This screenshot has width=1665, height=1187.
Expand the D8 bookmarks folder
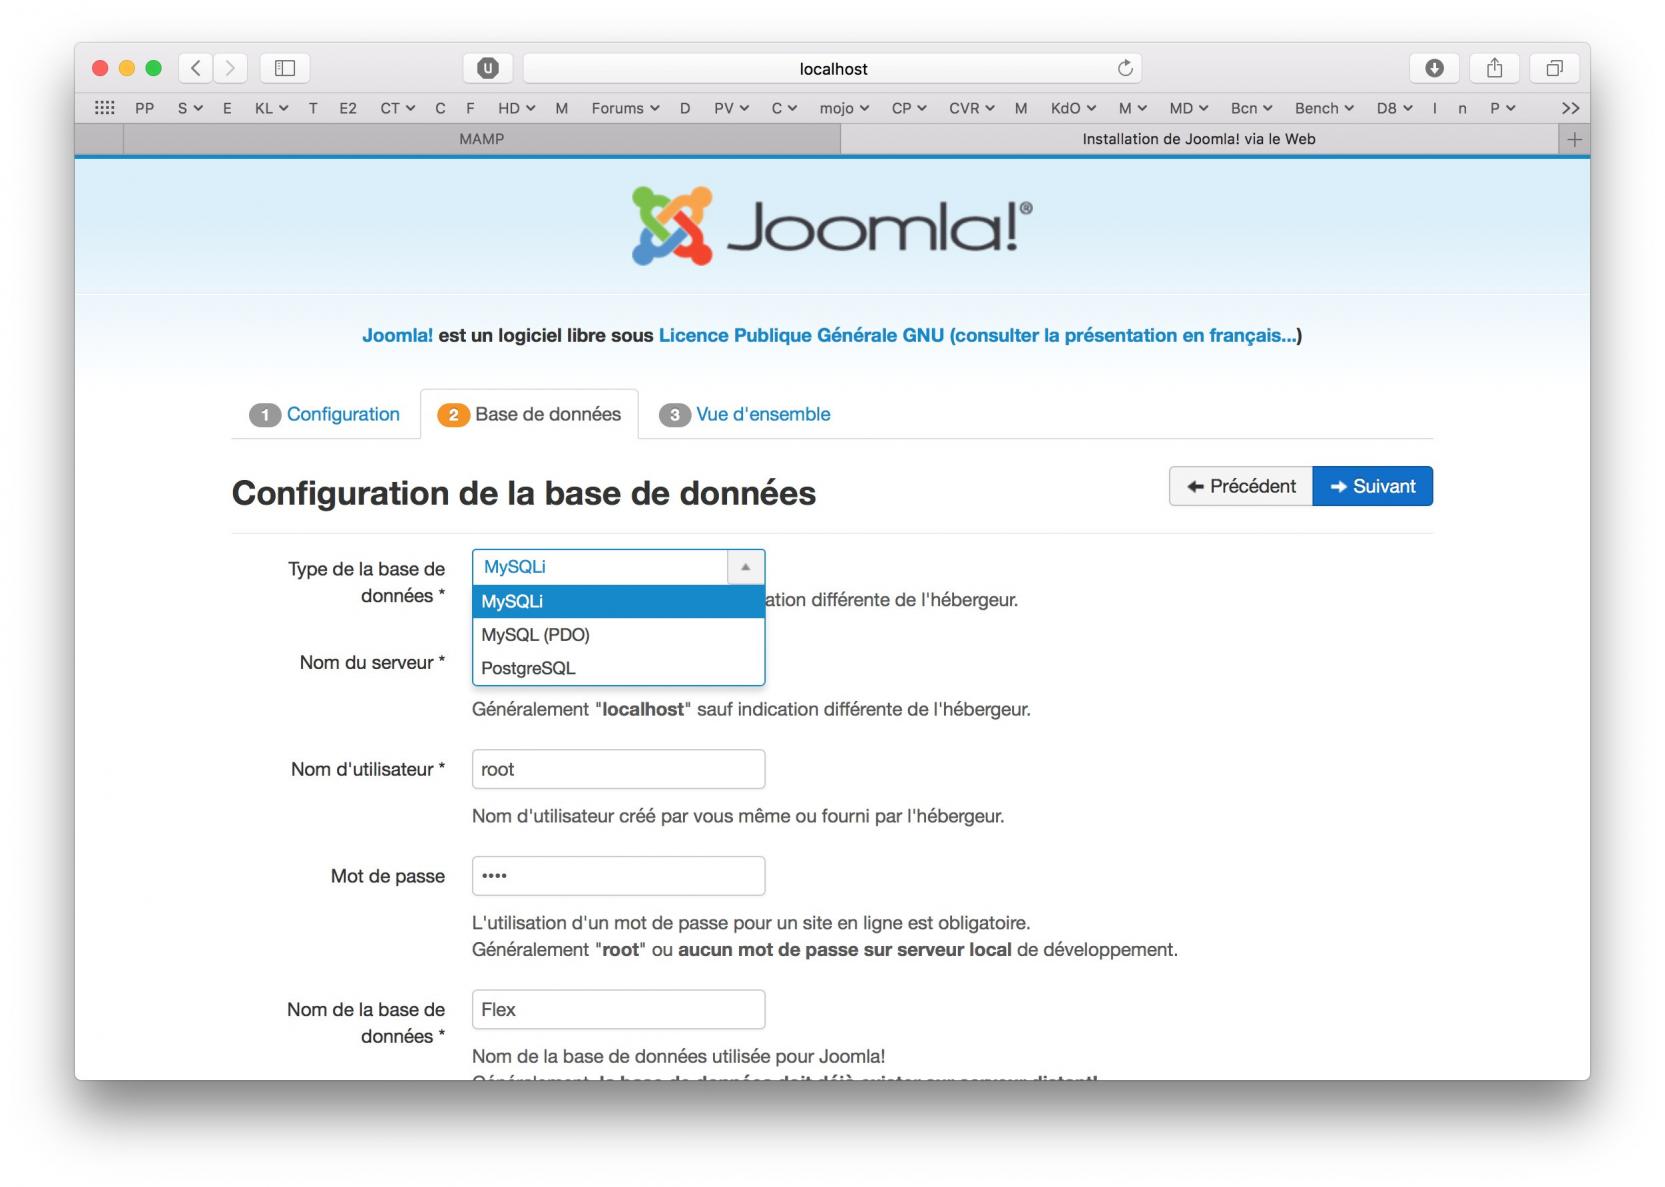click(1394, 108)
